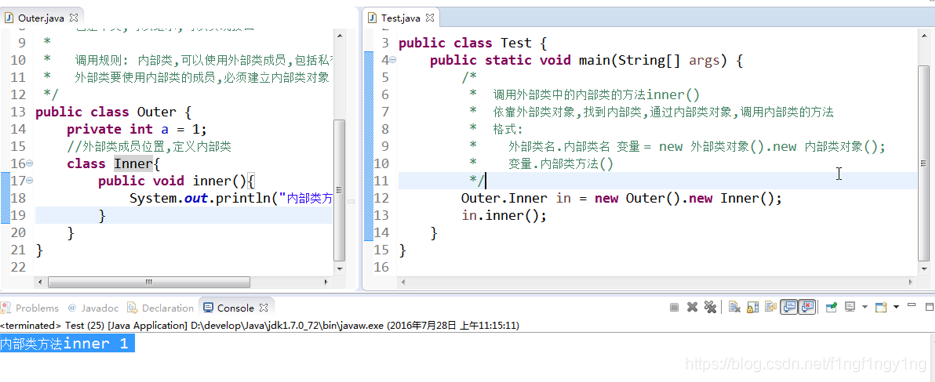Collapse the inner() method fold at line 17
The width and height of the screenshot is (935, 382).
click(30, 181)
